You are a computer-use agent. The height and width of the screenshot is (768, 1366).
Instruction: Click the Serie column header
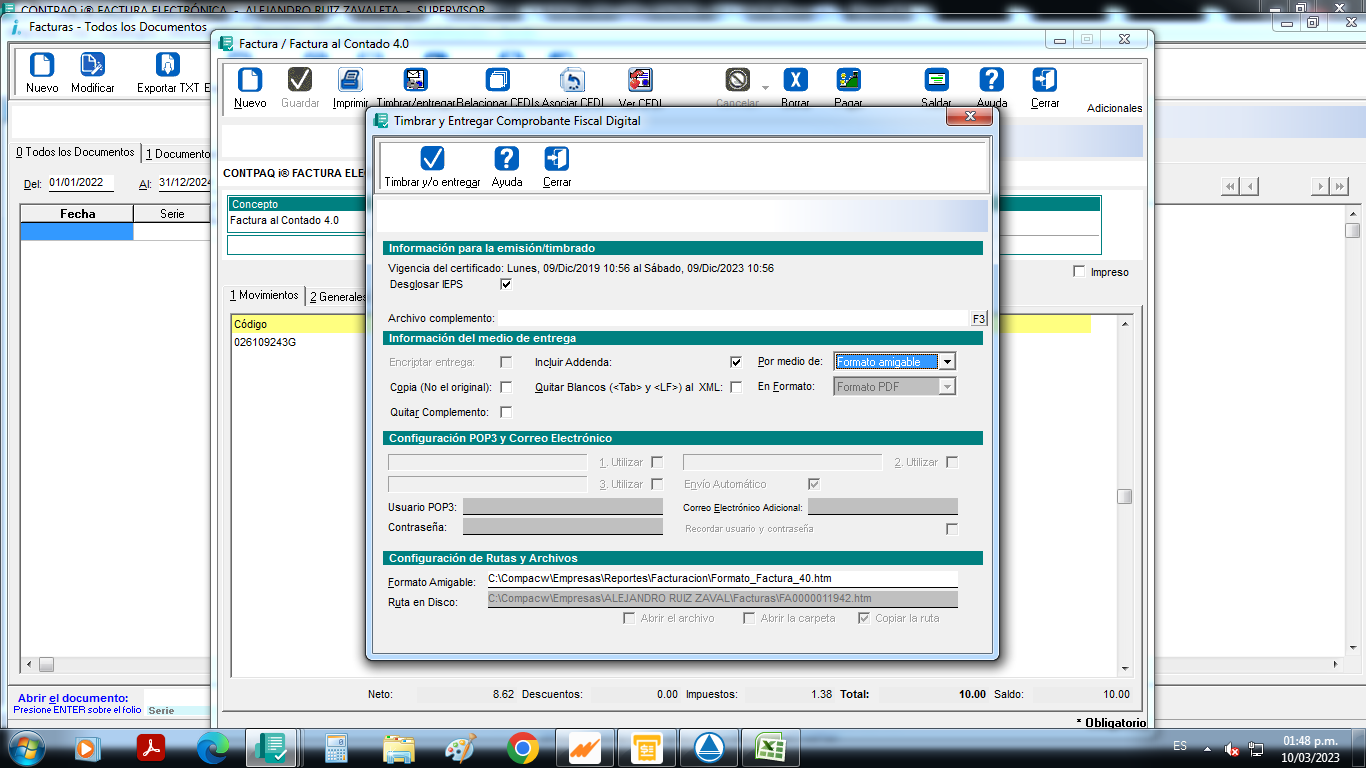(172, 214)
